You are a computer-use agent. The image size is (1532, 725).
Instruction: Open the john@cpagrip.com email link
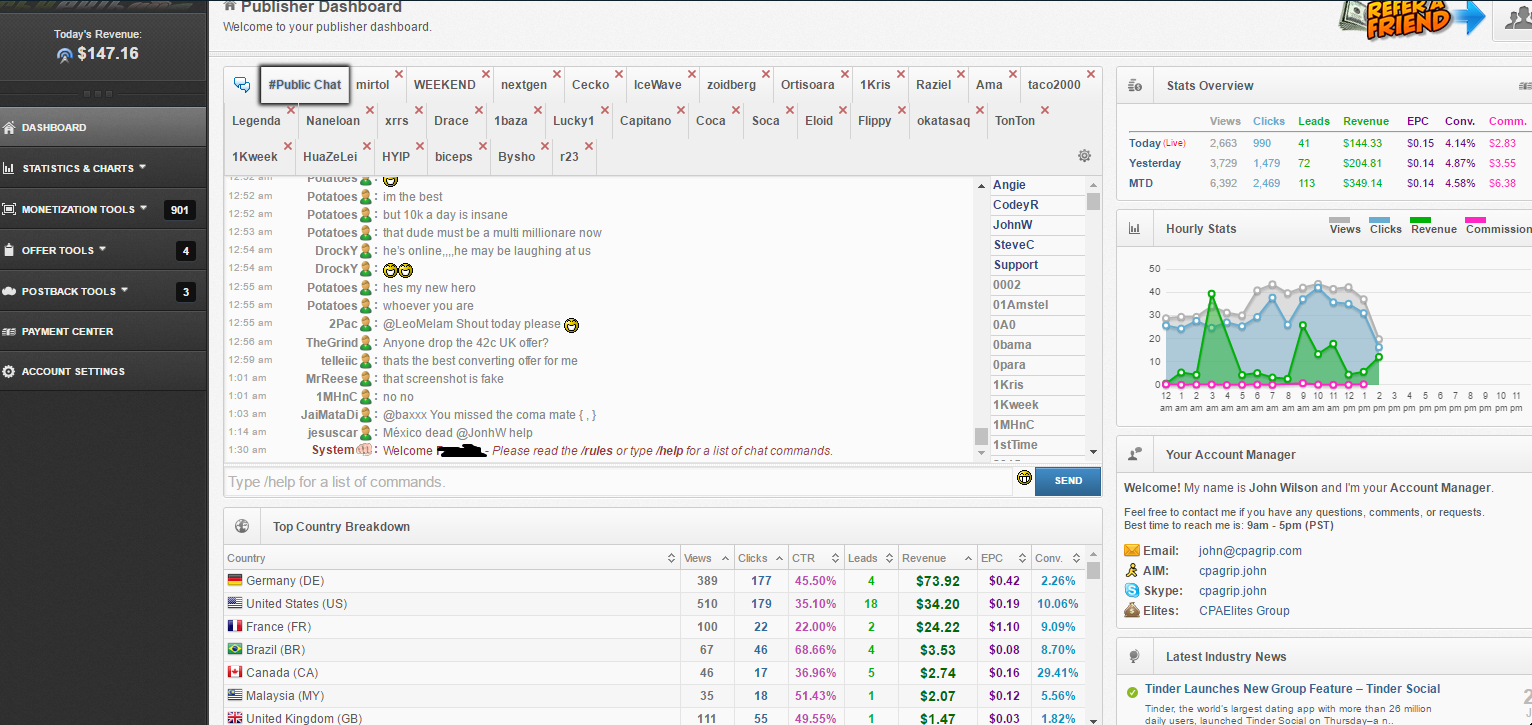tap(1250, 550)
